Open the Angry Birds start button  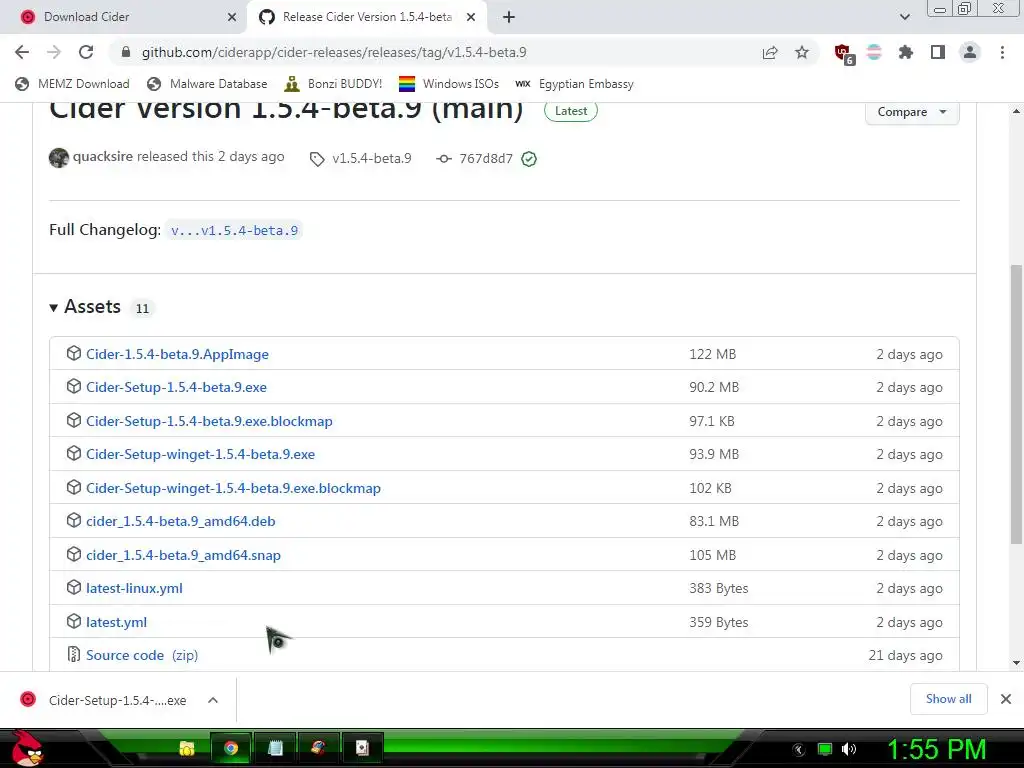[x=27, y=748]
